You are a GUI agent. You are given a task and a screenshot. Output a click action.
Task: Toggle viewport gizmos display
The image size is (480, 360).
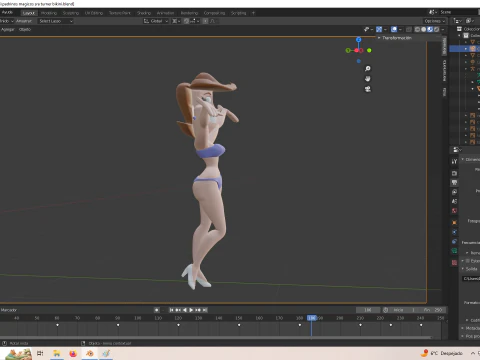[x=379, y=29]
